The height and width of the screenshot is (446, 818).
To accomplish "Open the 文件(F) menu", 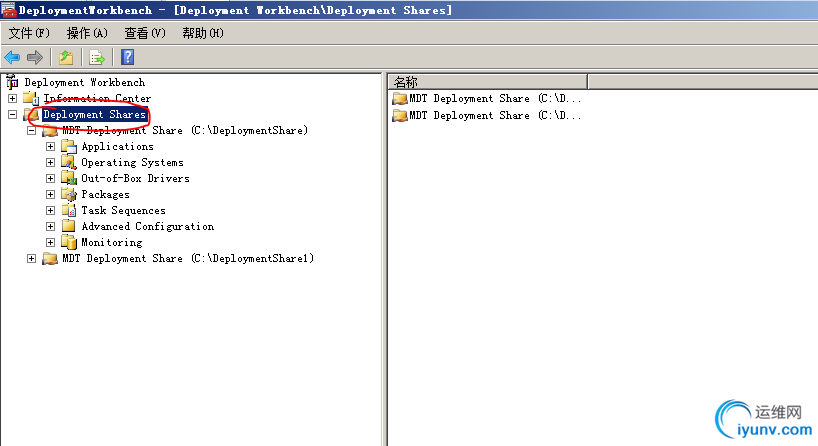I will [29, 33].
